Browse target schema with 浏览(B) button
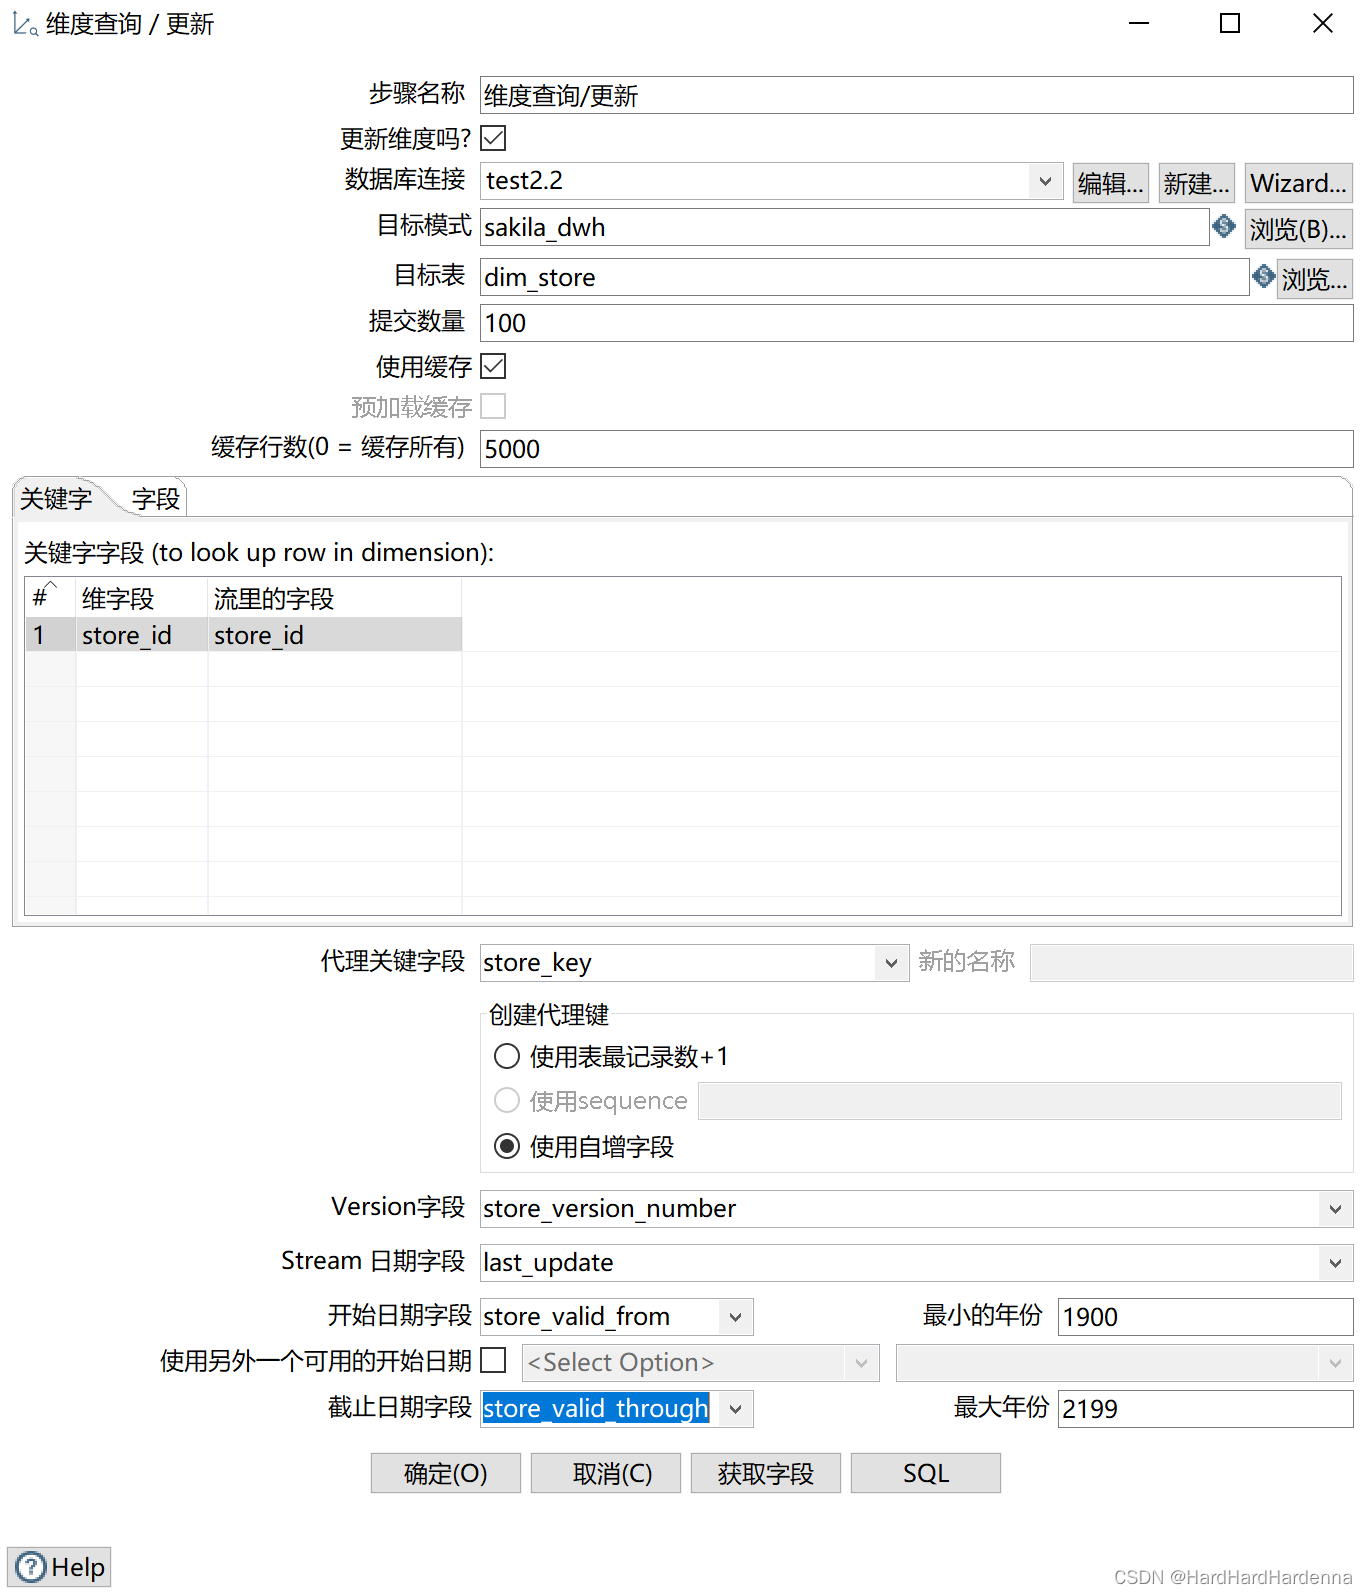The width and height of the screenshot is (1367, 1594). coord(1298,229)
